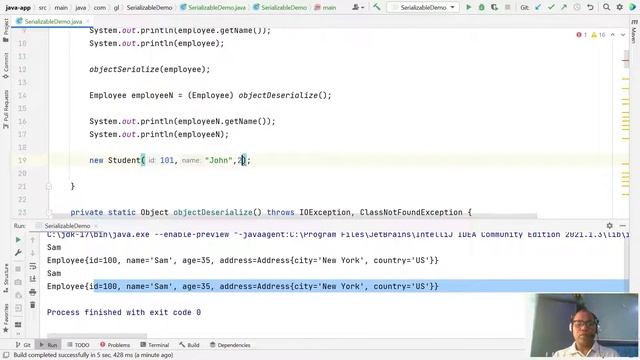Click java-app breadcrumb in navigation bar
The height and width of the screenshot is (360, 640).
point(18,7)
